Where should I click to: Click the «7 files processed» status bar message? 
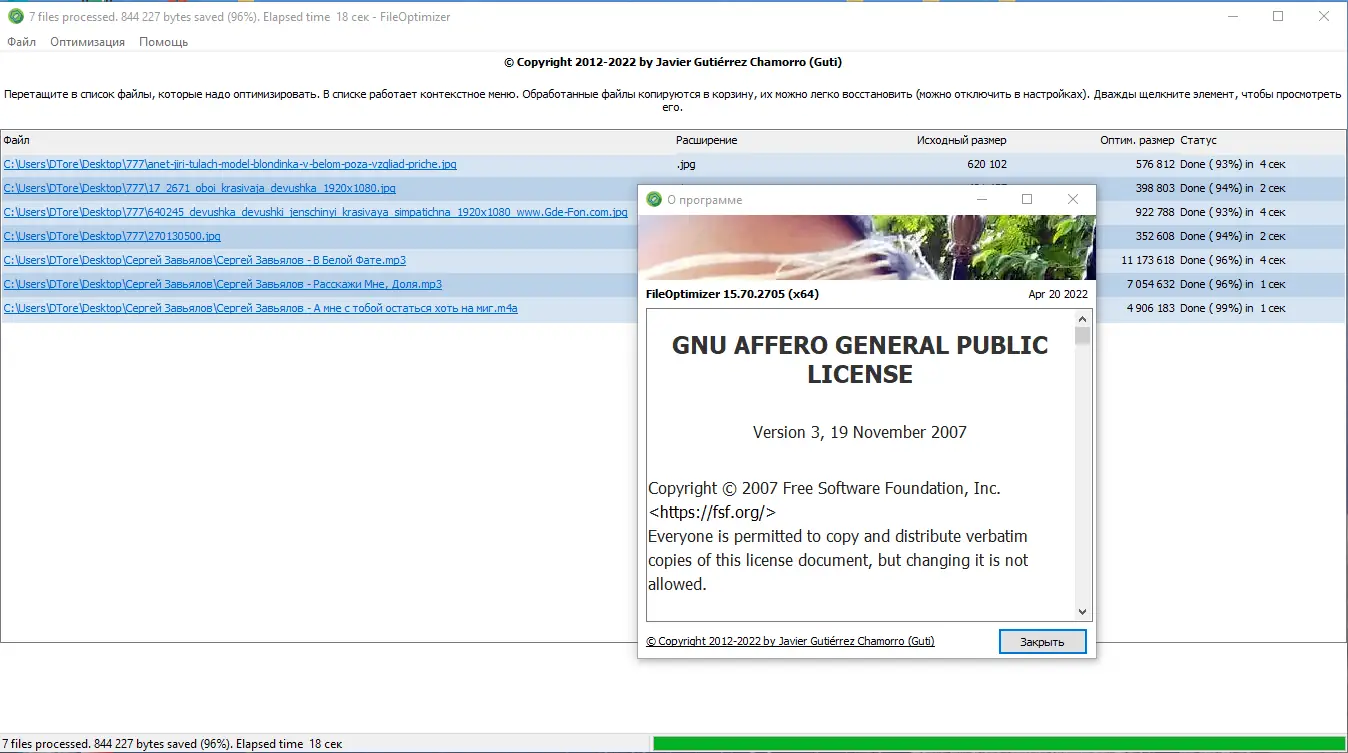pyautogui.click(x=172, y=744)
